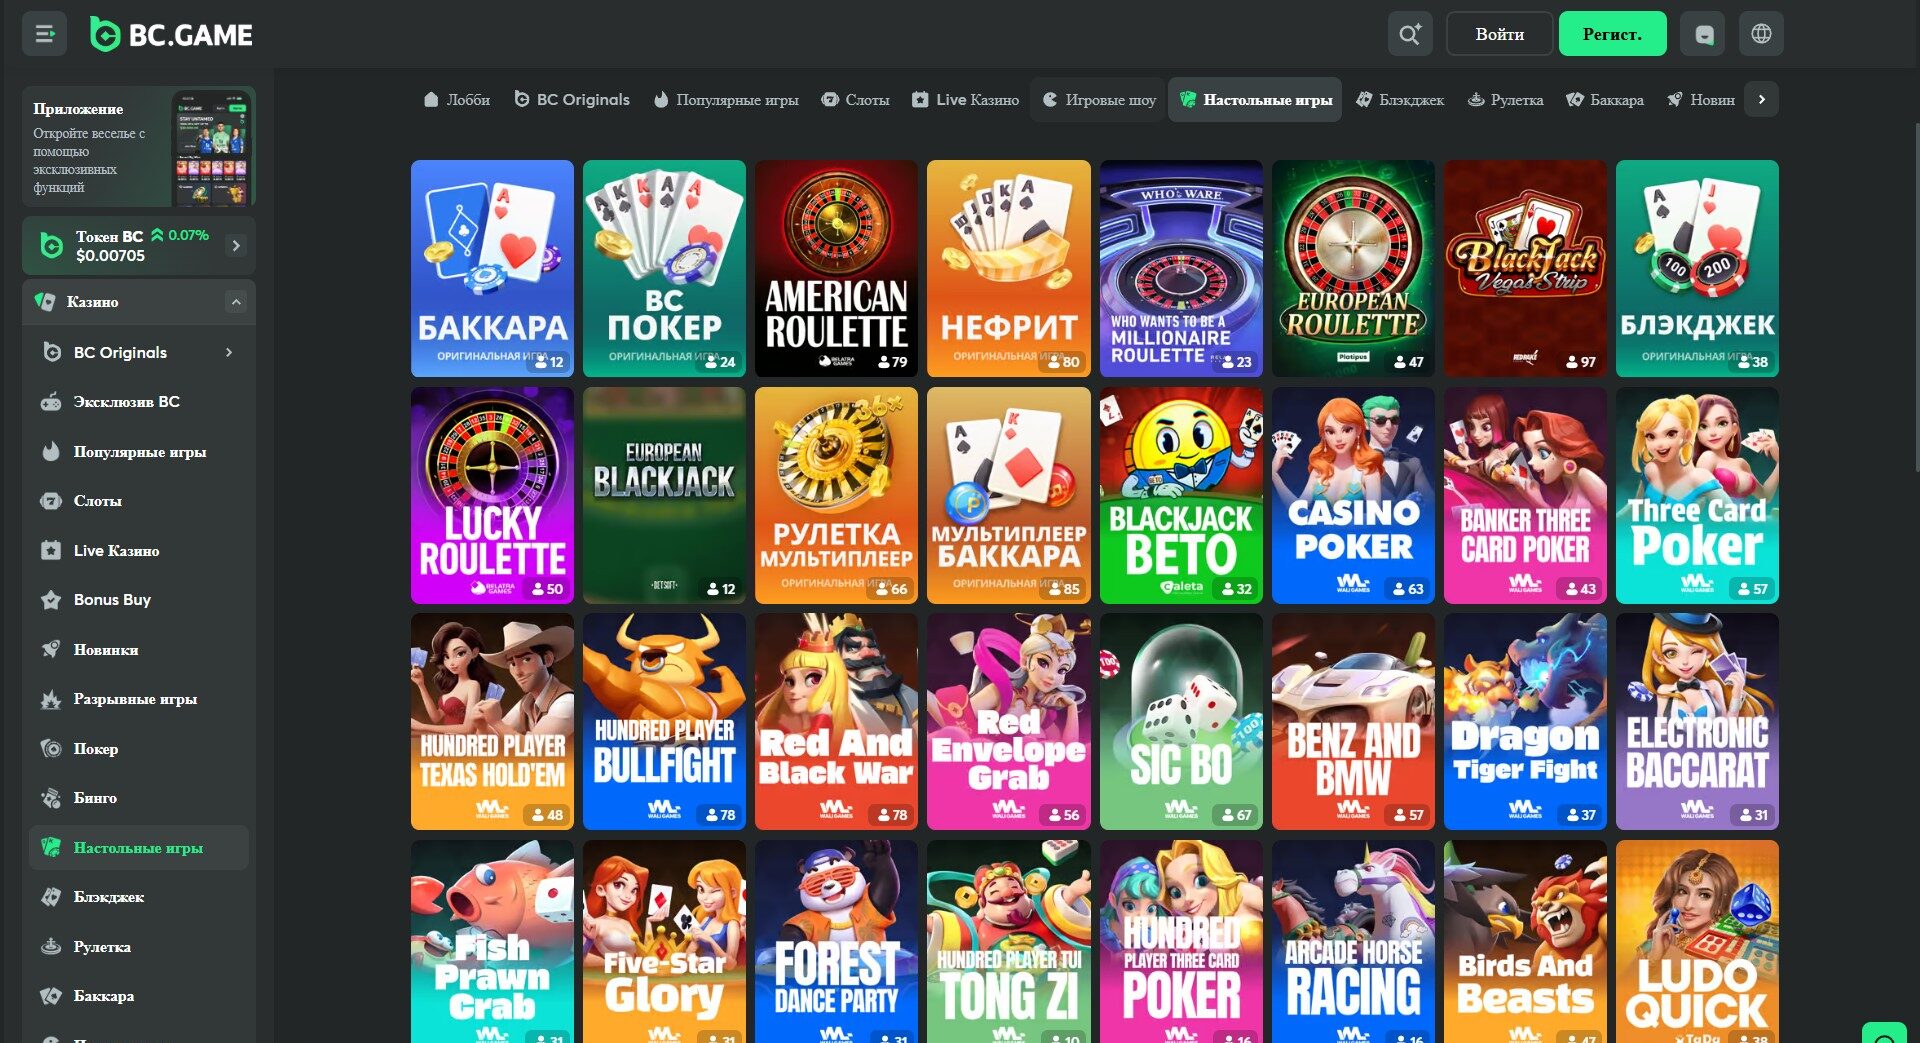
Task: Open the BC Покер game card
Action: (664, 269)
